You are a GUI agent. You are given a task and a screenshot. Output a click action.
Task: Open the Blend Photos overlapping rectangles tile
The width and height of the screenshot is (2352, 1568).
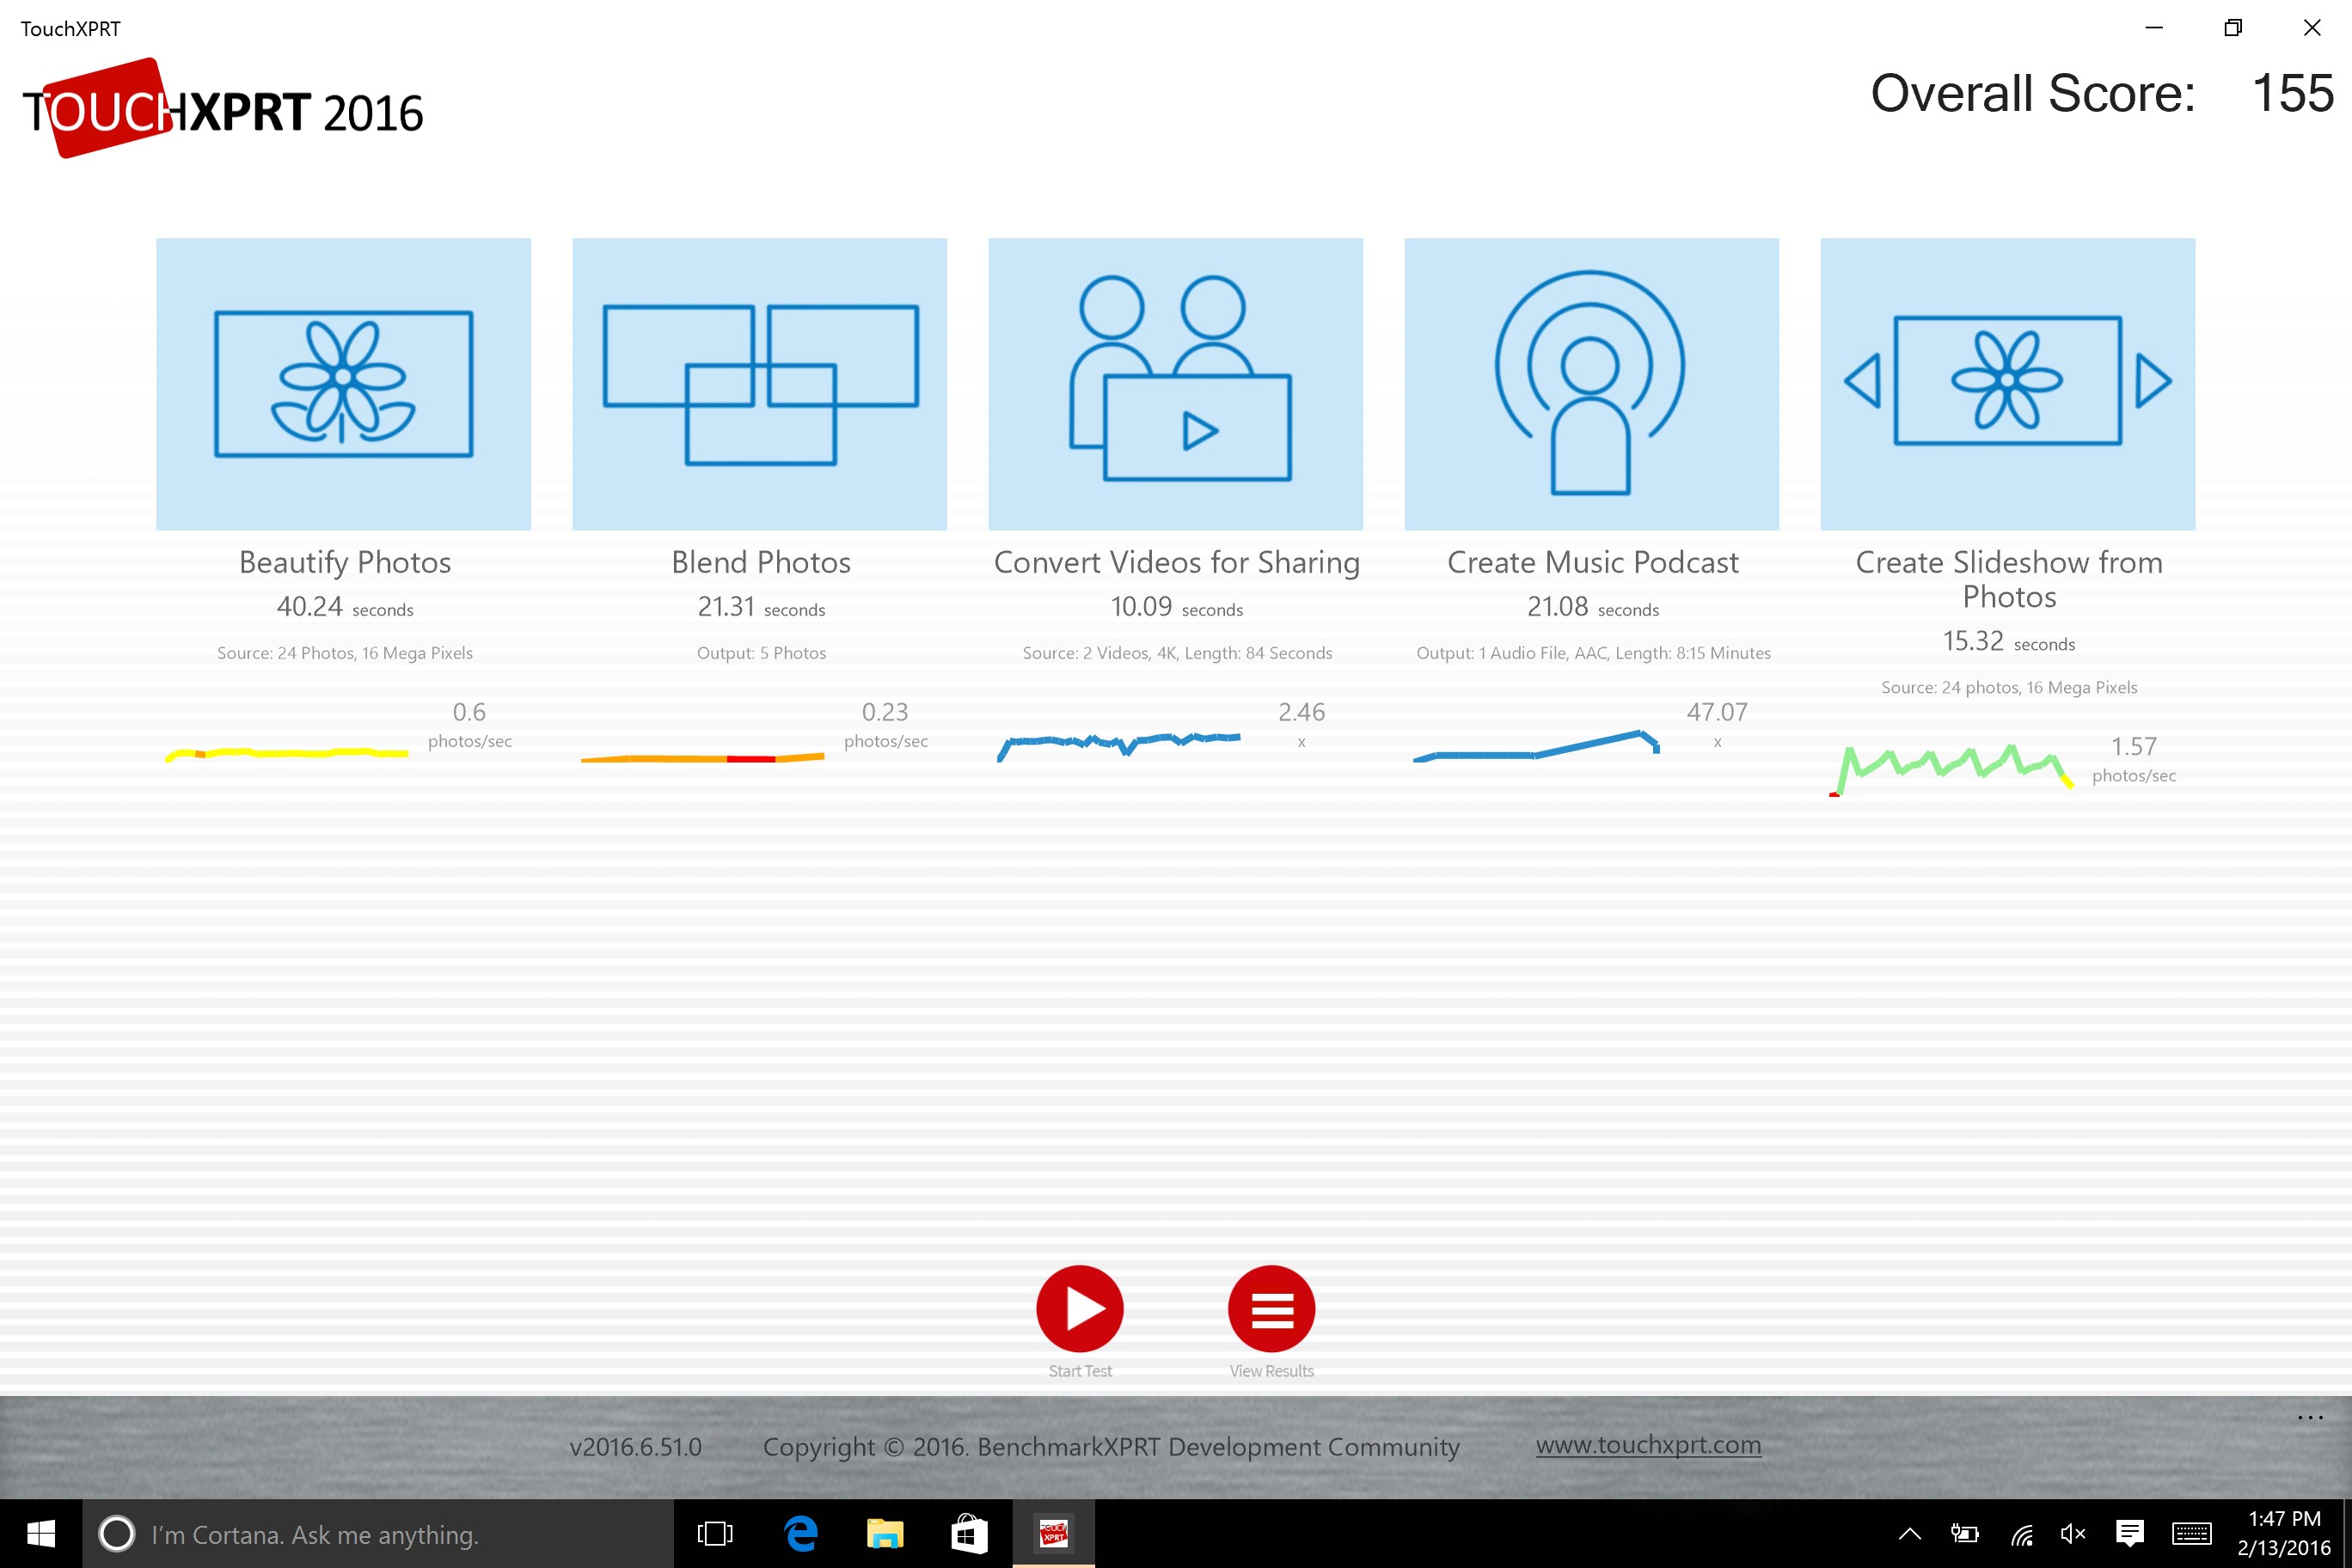coord(759,384)
